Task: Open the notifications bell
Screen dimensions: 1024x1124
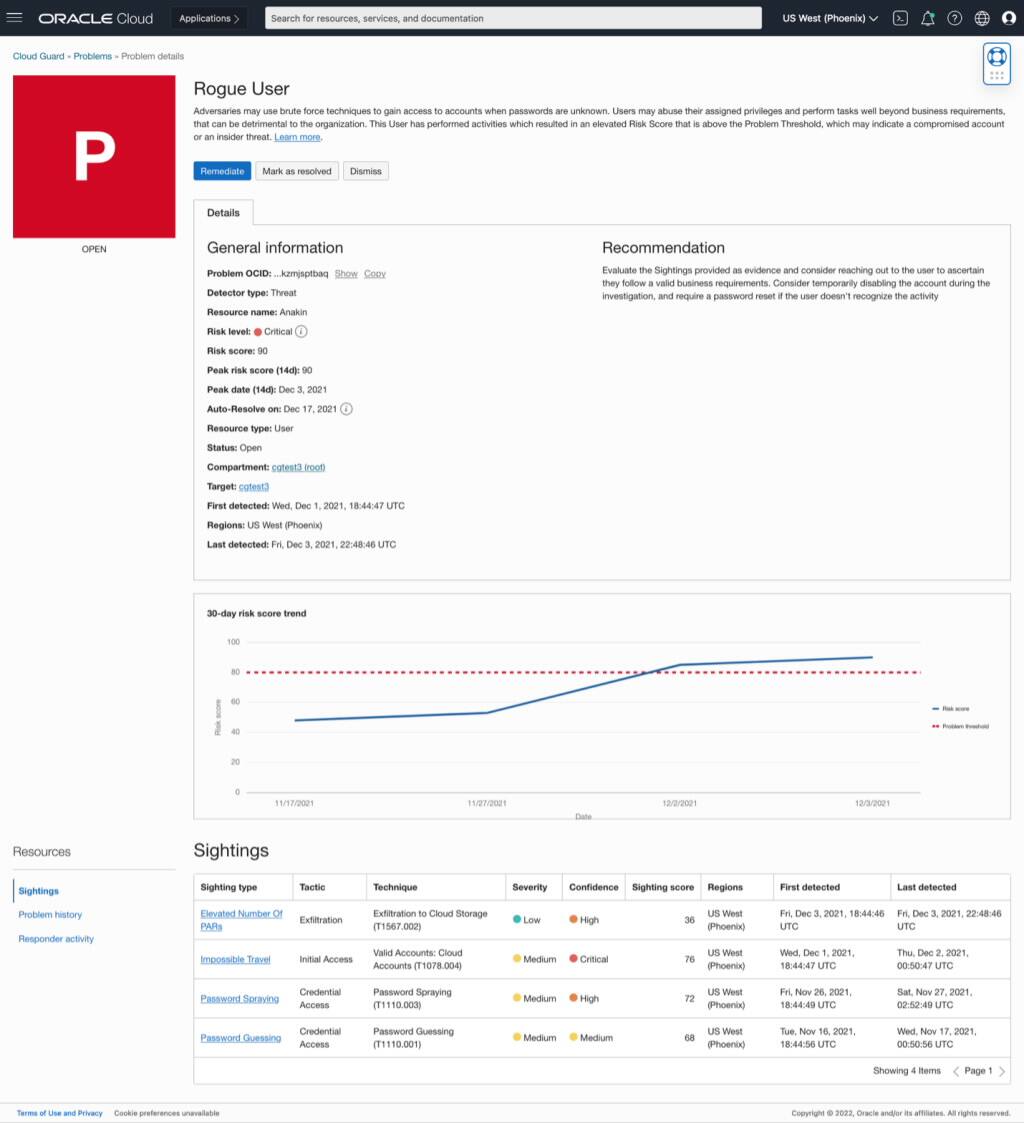Action: [x=927, y=17]
